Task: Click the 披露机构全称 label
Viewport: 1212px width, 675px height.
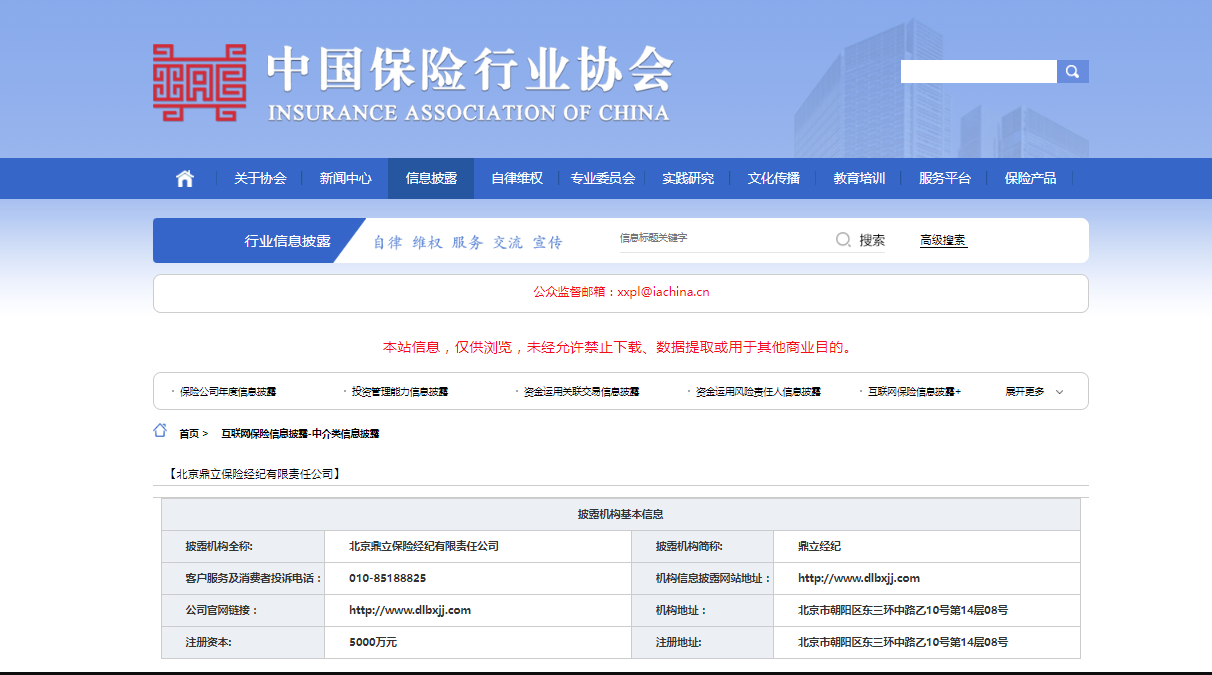Action: point(219,546)
